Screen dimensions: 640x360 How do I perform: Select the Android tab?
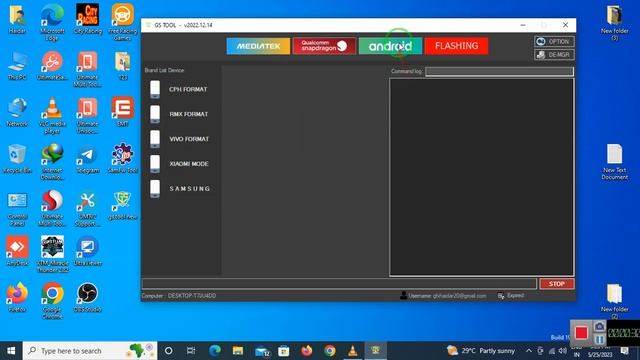pyautogui.click(x=390, y=46)
